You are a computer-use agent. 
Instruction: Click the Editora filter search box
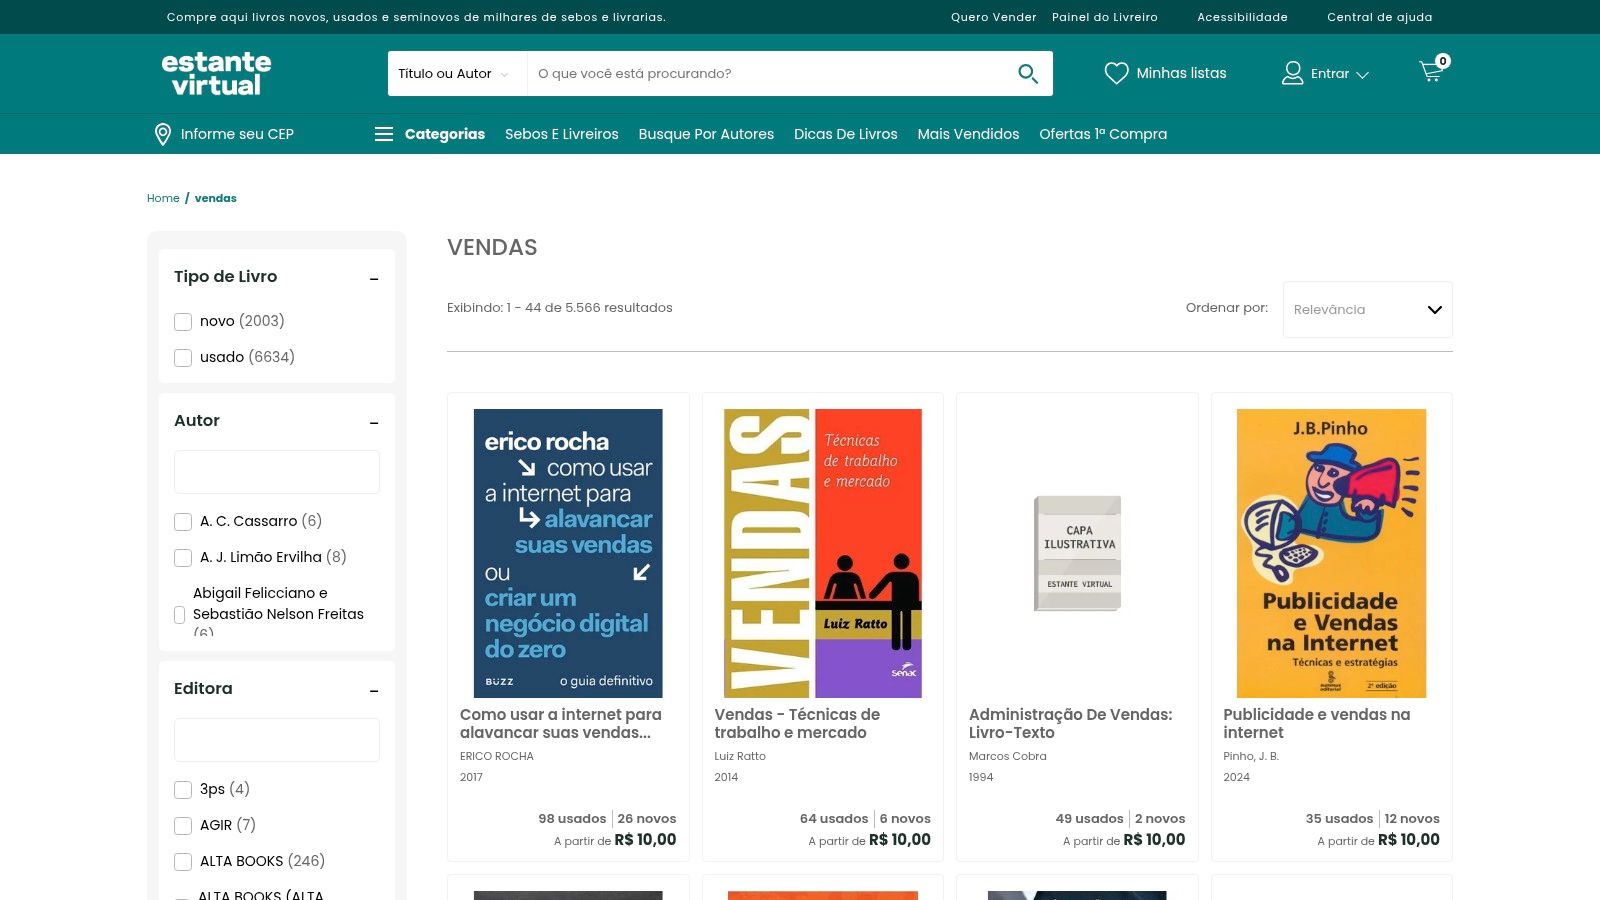click(x=277, y=740)
